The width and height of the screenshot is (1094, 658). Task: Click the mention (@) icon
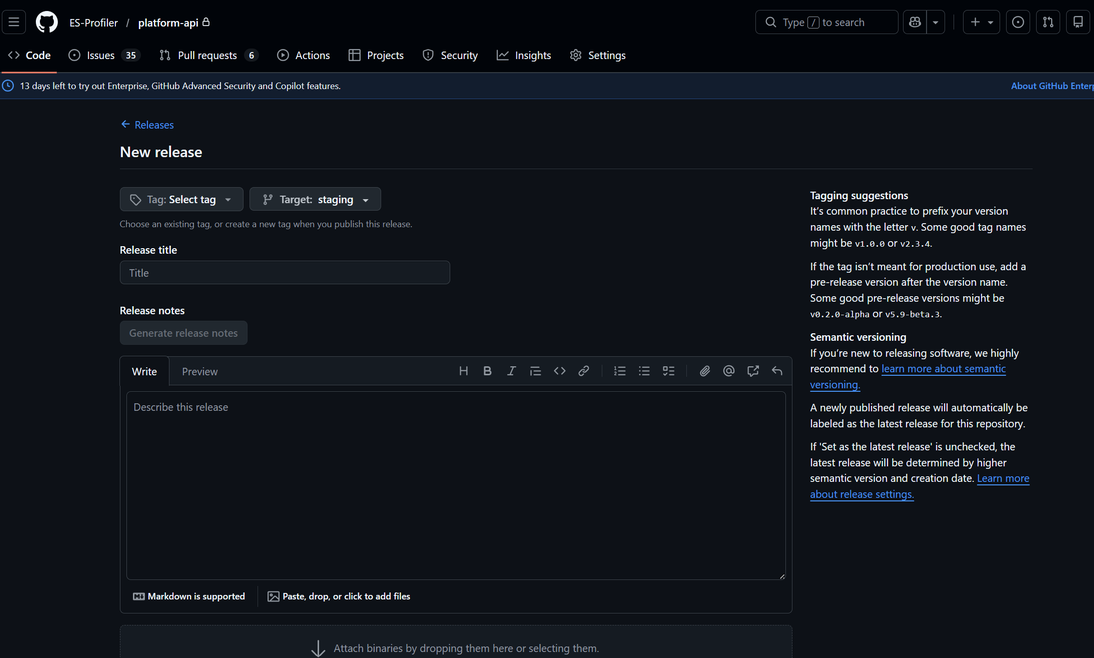pyautogui.click(x=729, y=371)
